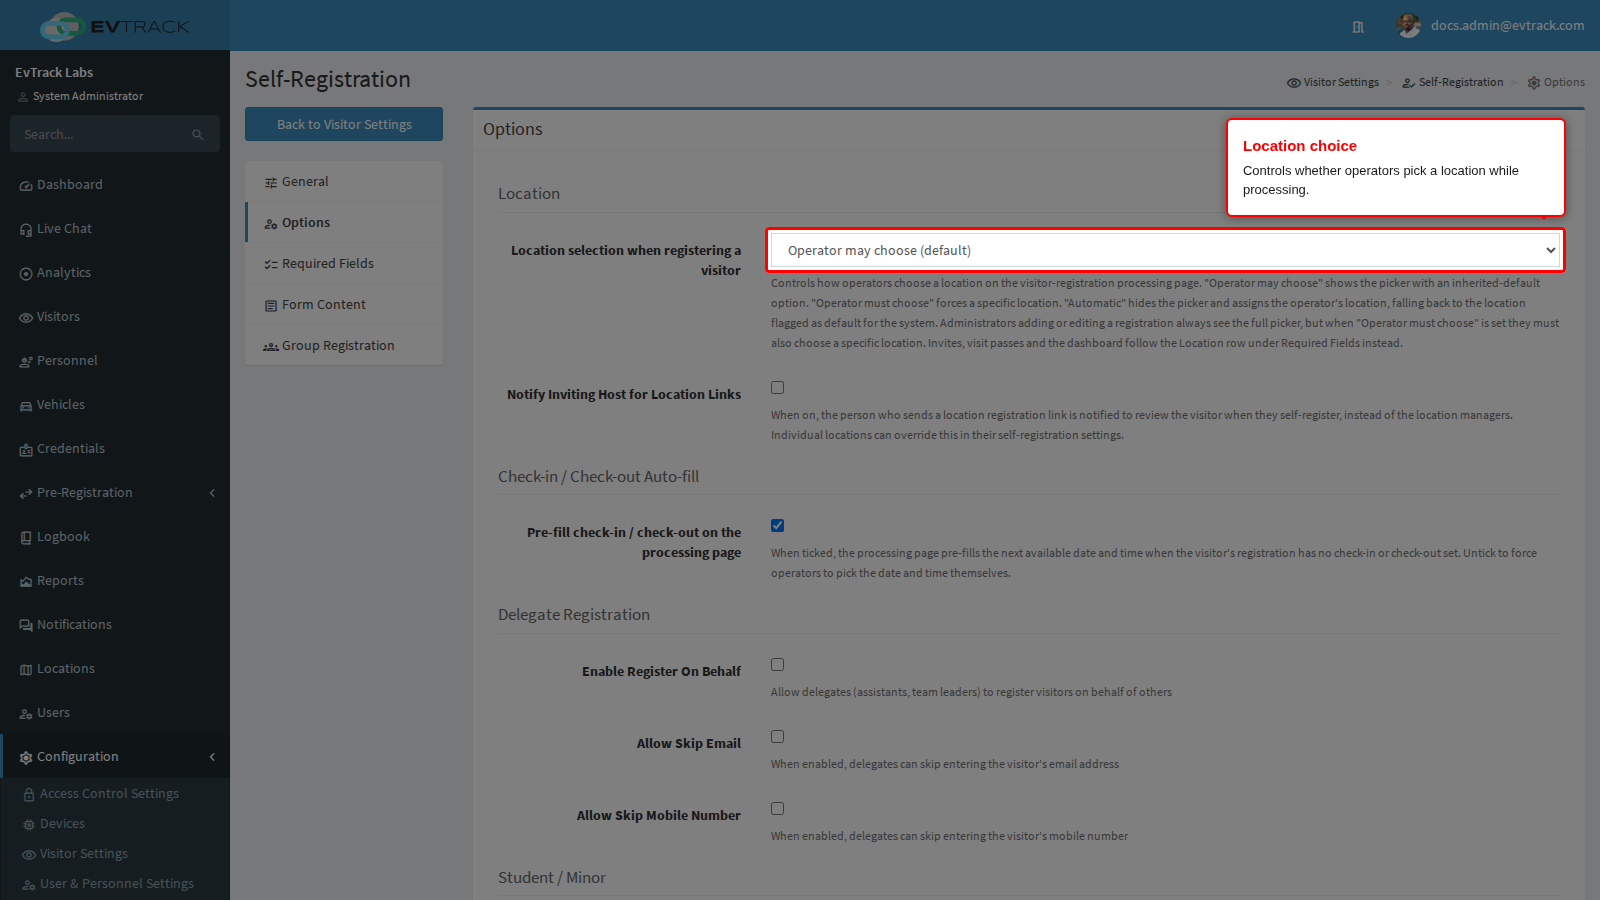This screenshot has height=900, width=1600.
Task: Open User & Personnel Settings submenu item
Action: point(115,884)
